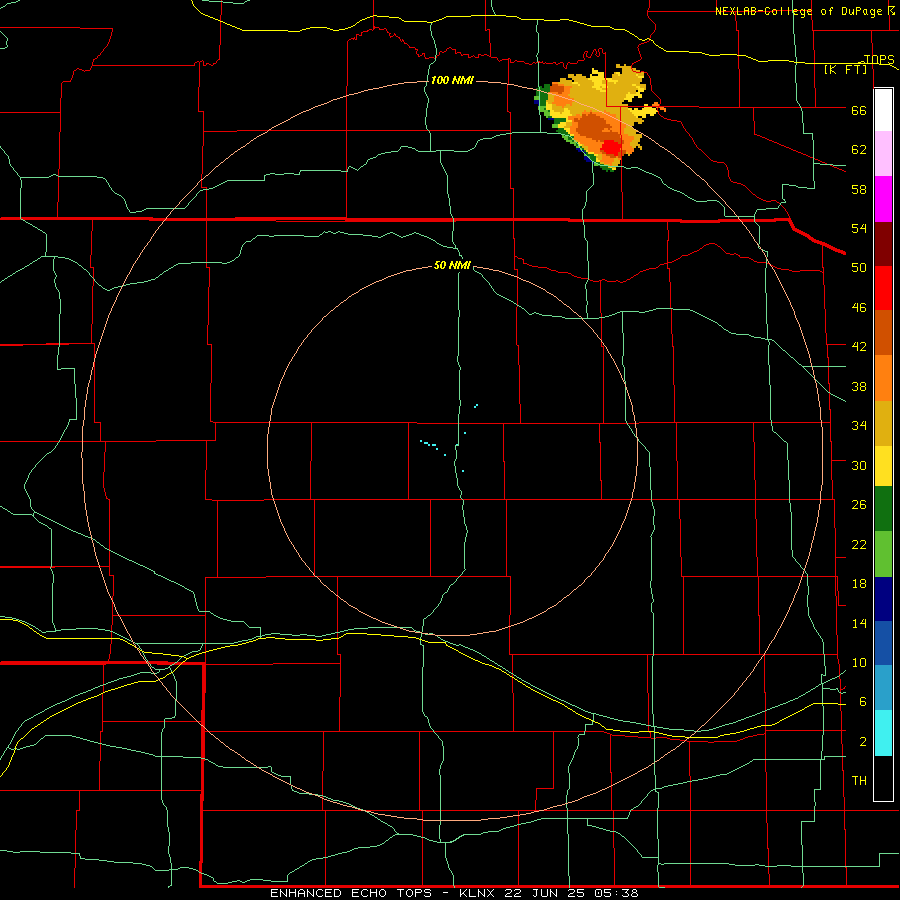Click the "05:38" timestamp in footer
900x900 pixels.
[614, 893]
